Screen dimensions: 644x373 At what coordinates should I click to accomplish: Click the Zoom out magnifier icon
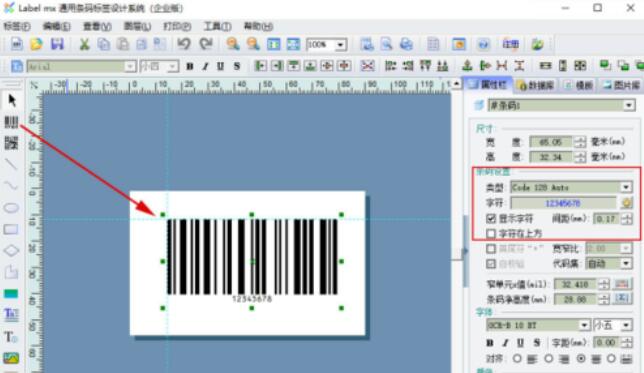[253, 44]
